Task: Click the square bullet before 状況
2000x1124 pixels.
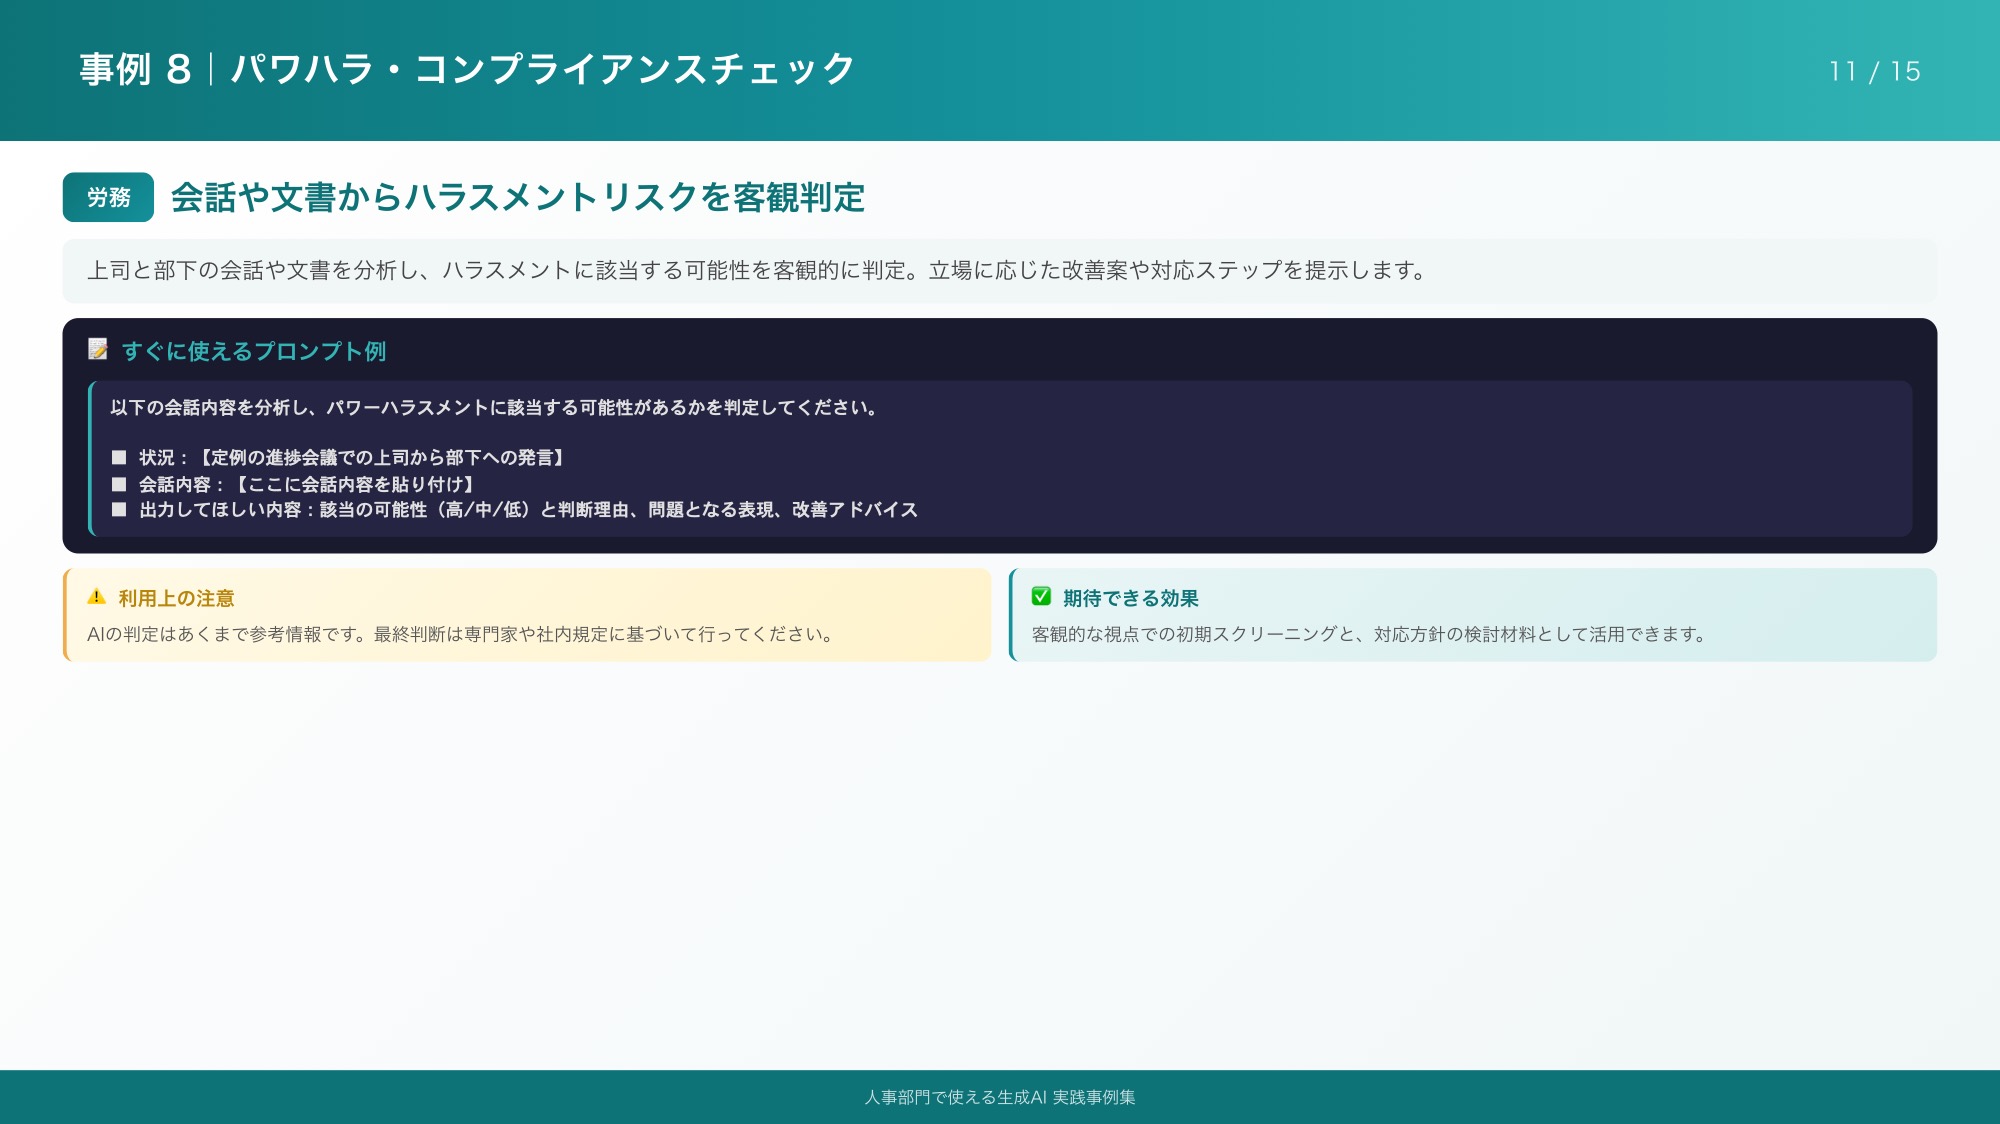Action: pos(119,457)
